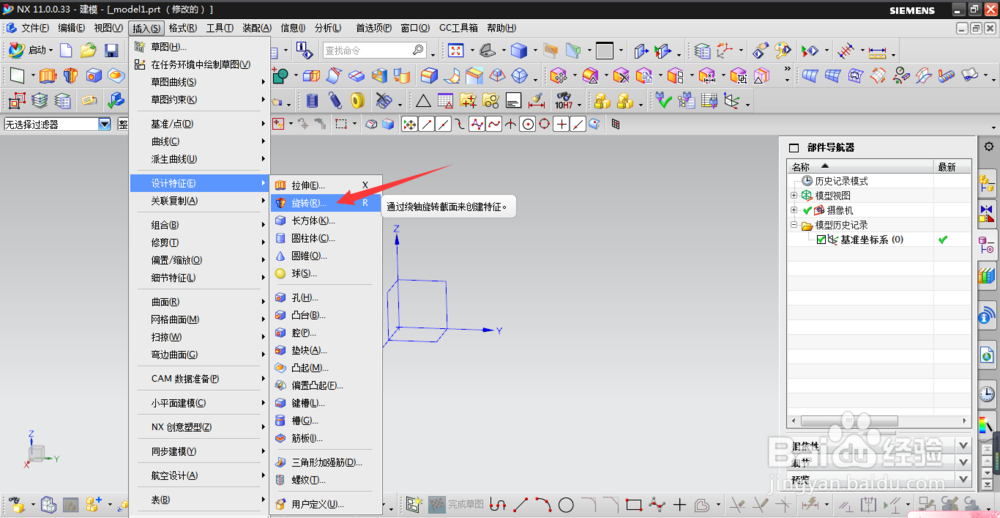Screen dimensions: 1000x518
Task: Click the Fit view icon
Action: pos(455,50)
